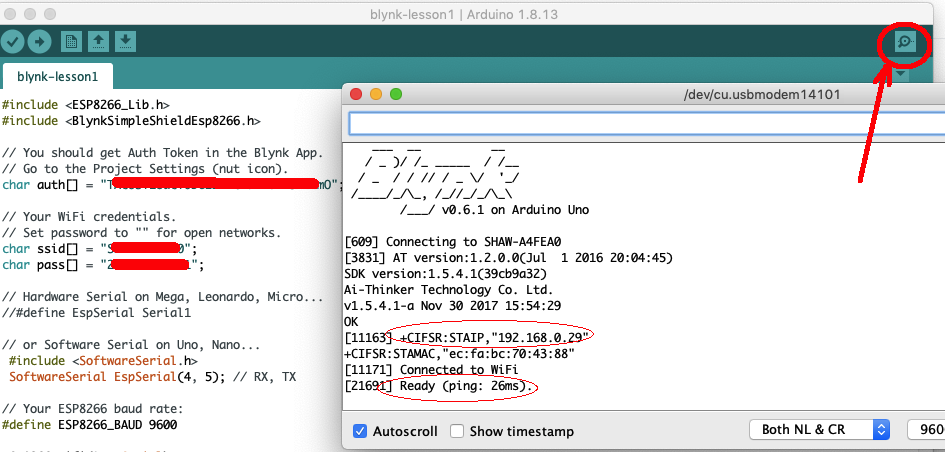The height and width of the screenshot is (452, 945).
Task: Click the '+CIFSR:STAIP' IP address line
Action: click(466, 337)
